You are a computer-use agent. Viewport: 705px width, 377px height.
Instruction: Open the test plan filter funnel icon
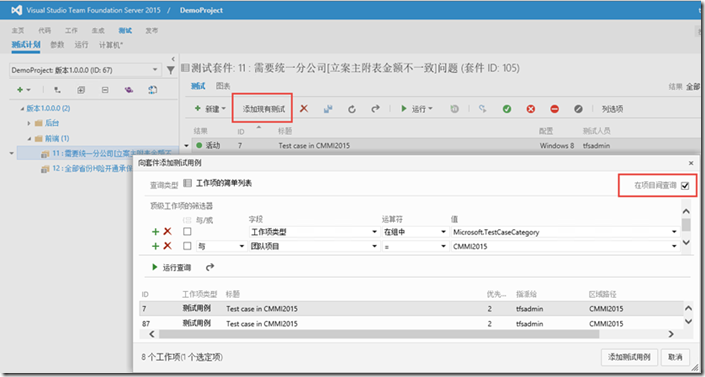click(x=171, y=70)
